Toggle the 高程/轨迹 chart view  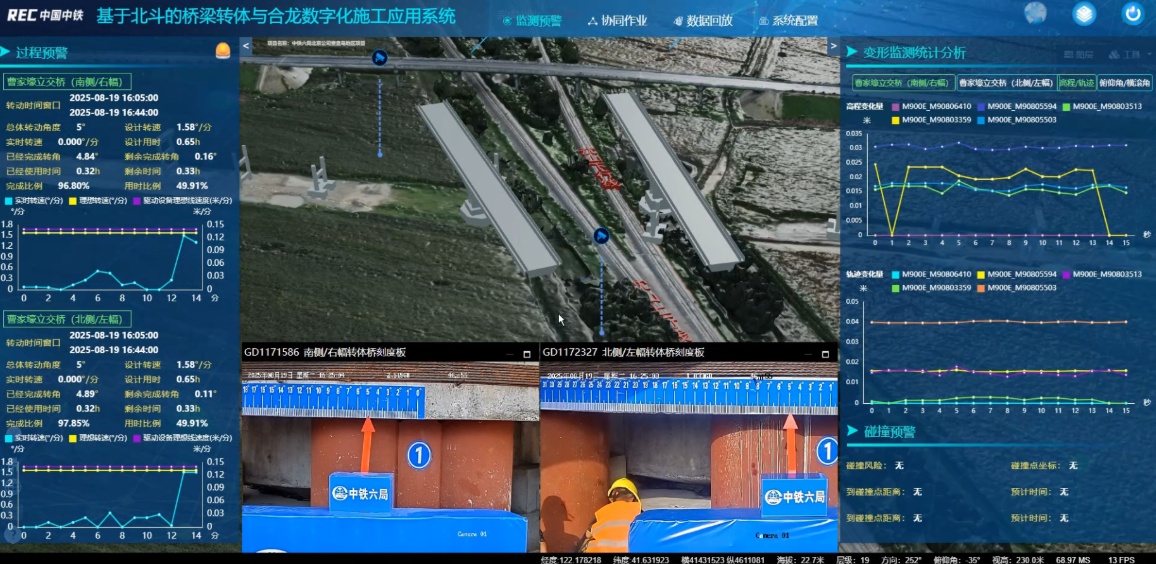1076,83
